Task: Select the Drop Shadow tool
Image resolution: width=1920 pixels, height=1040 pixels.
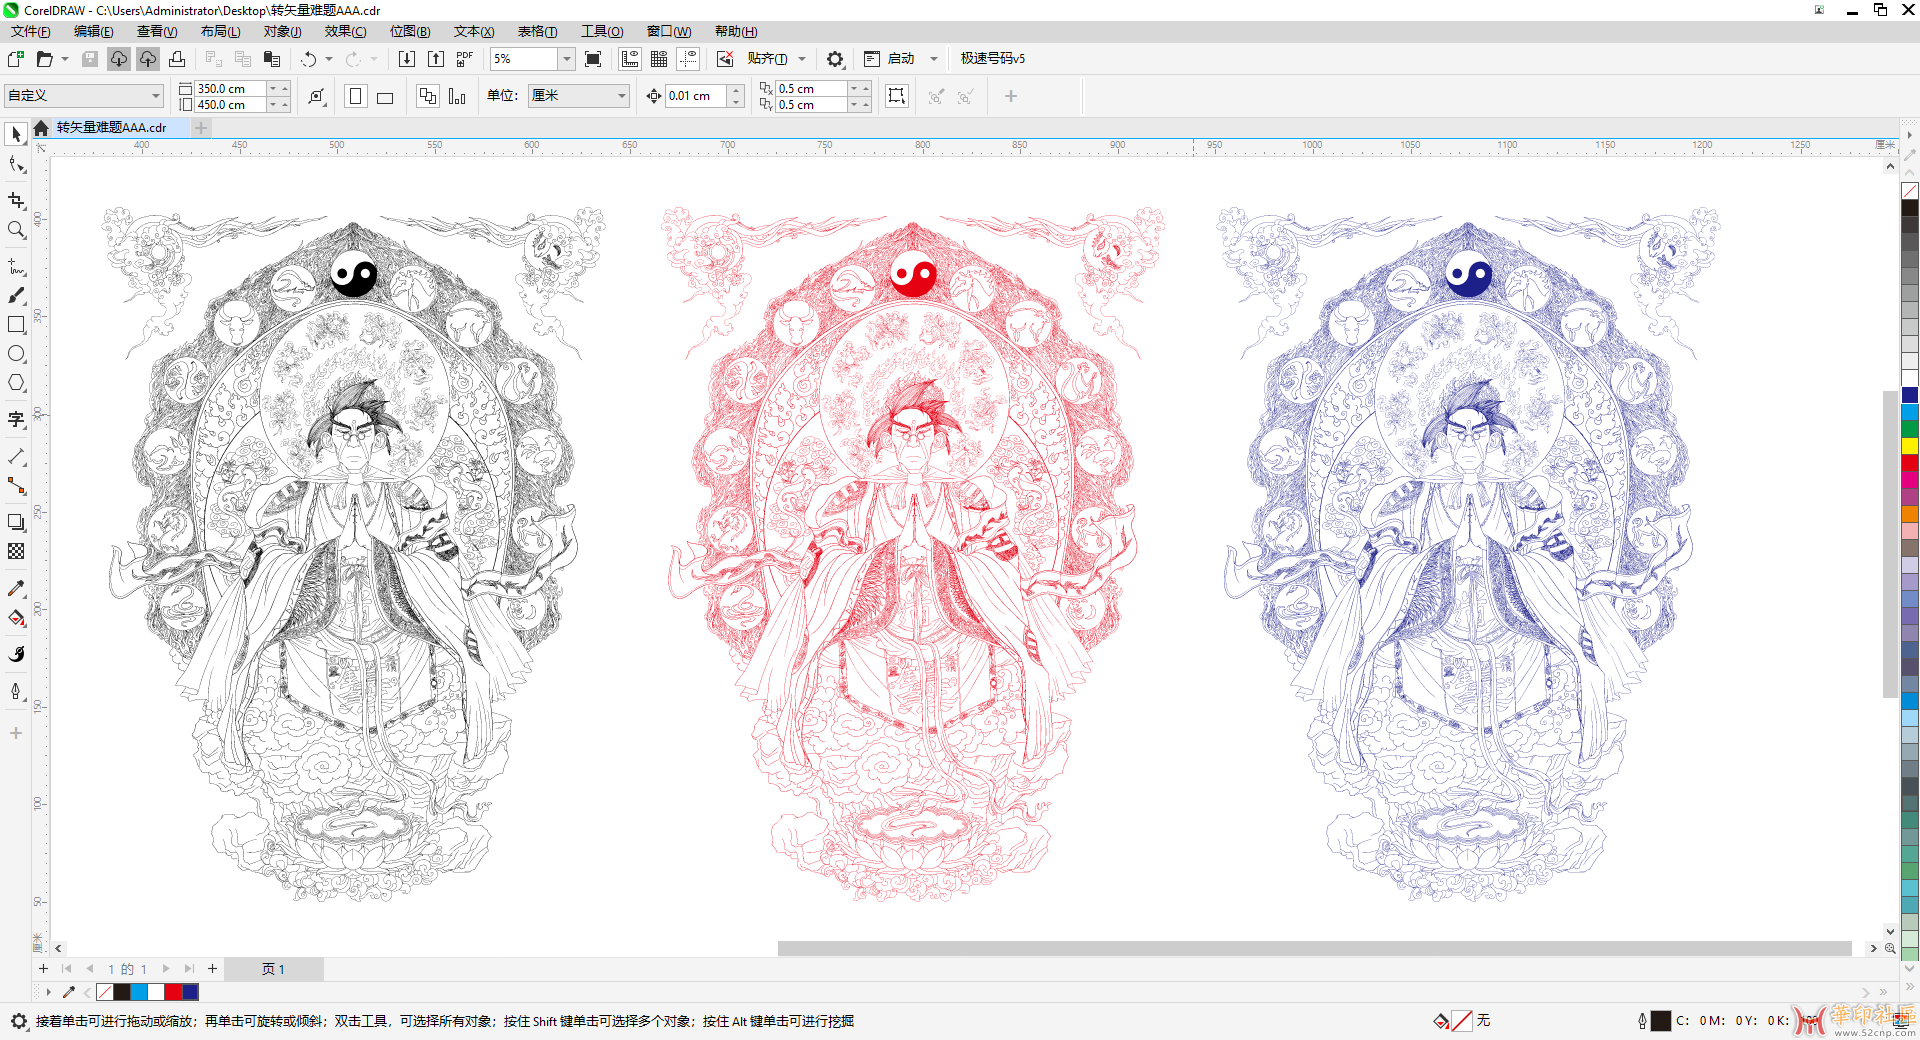Action: 16,522
